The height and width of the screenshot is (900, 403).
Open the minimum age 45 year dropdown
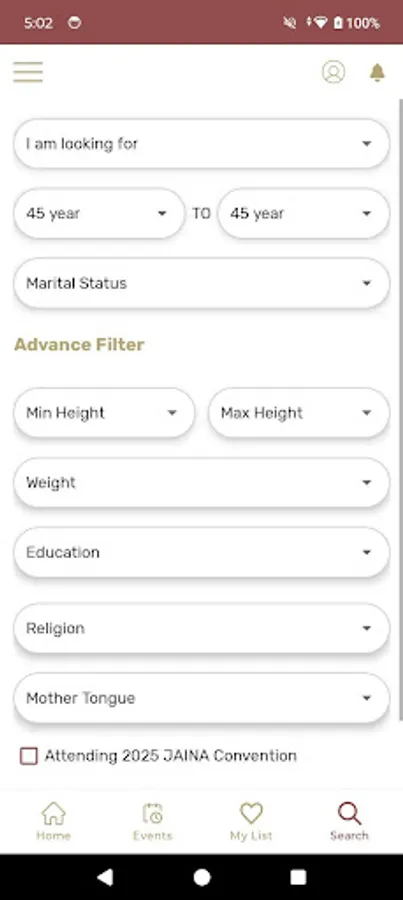(99, 214)
